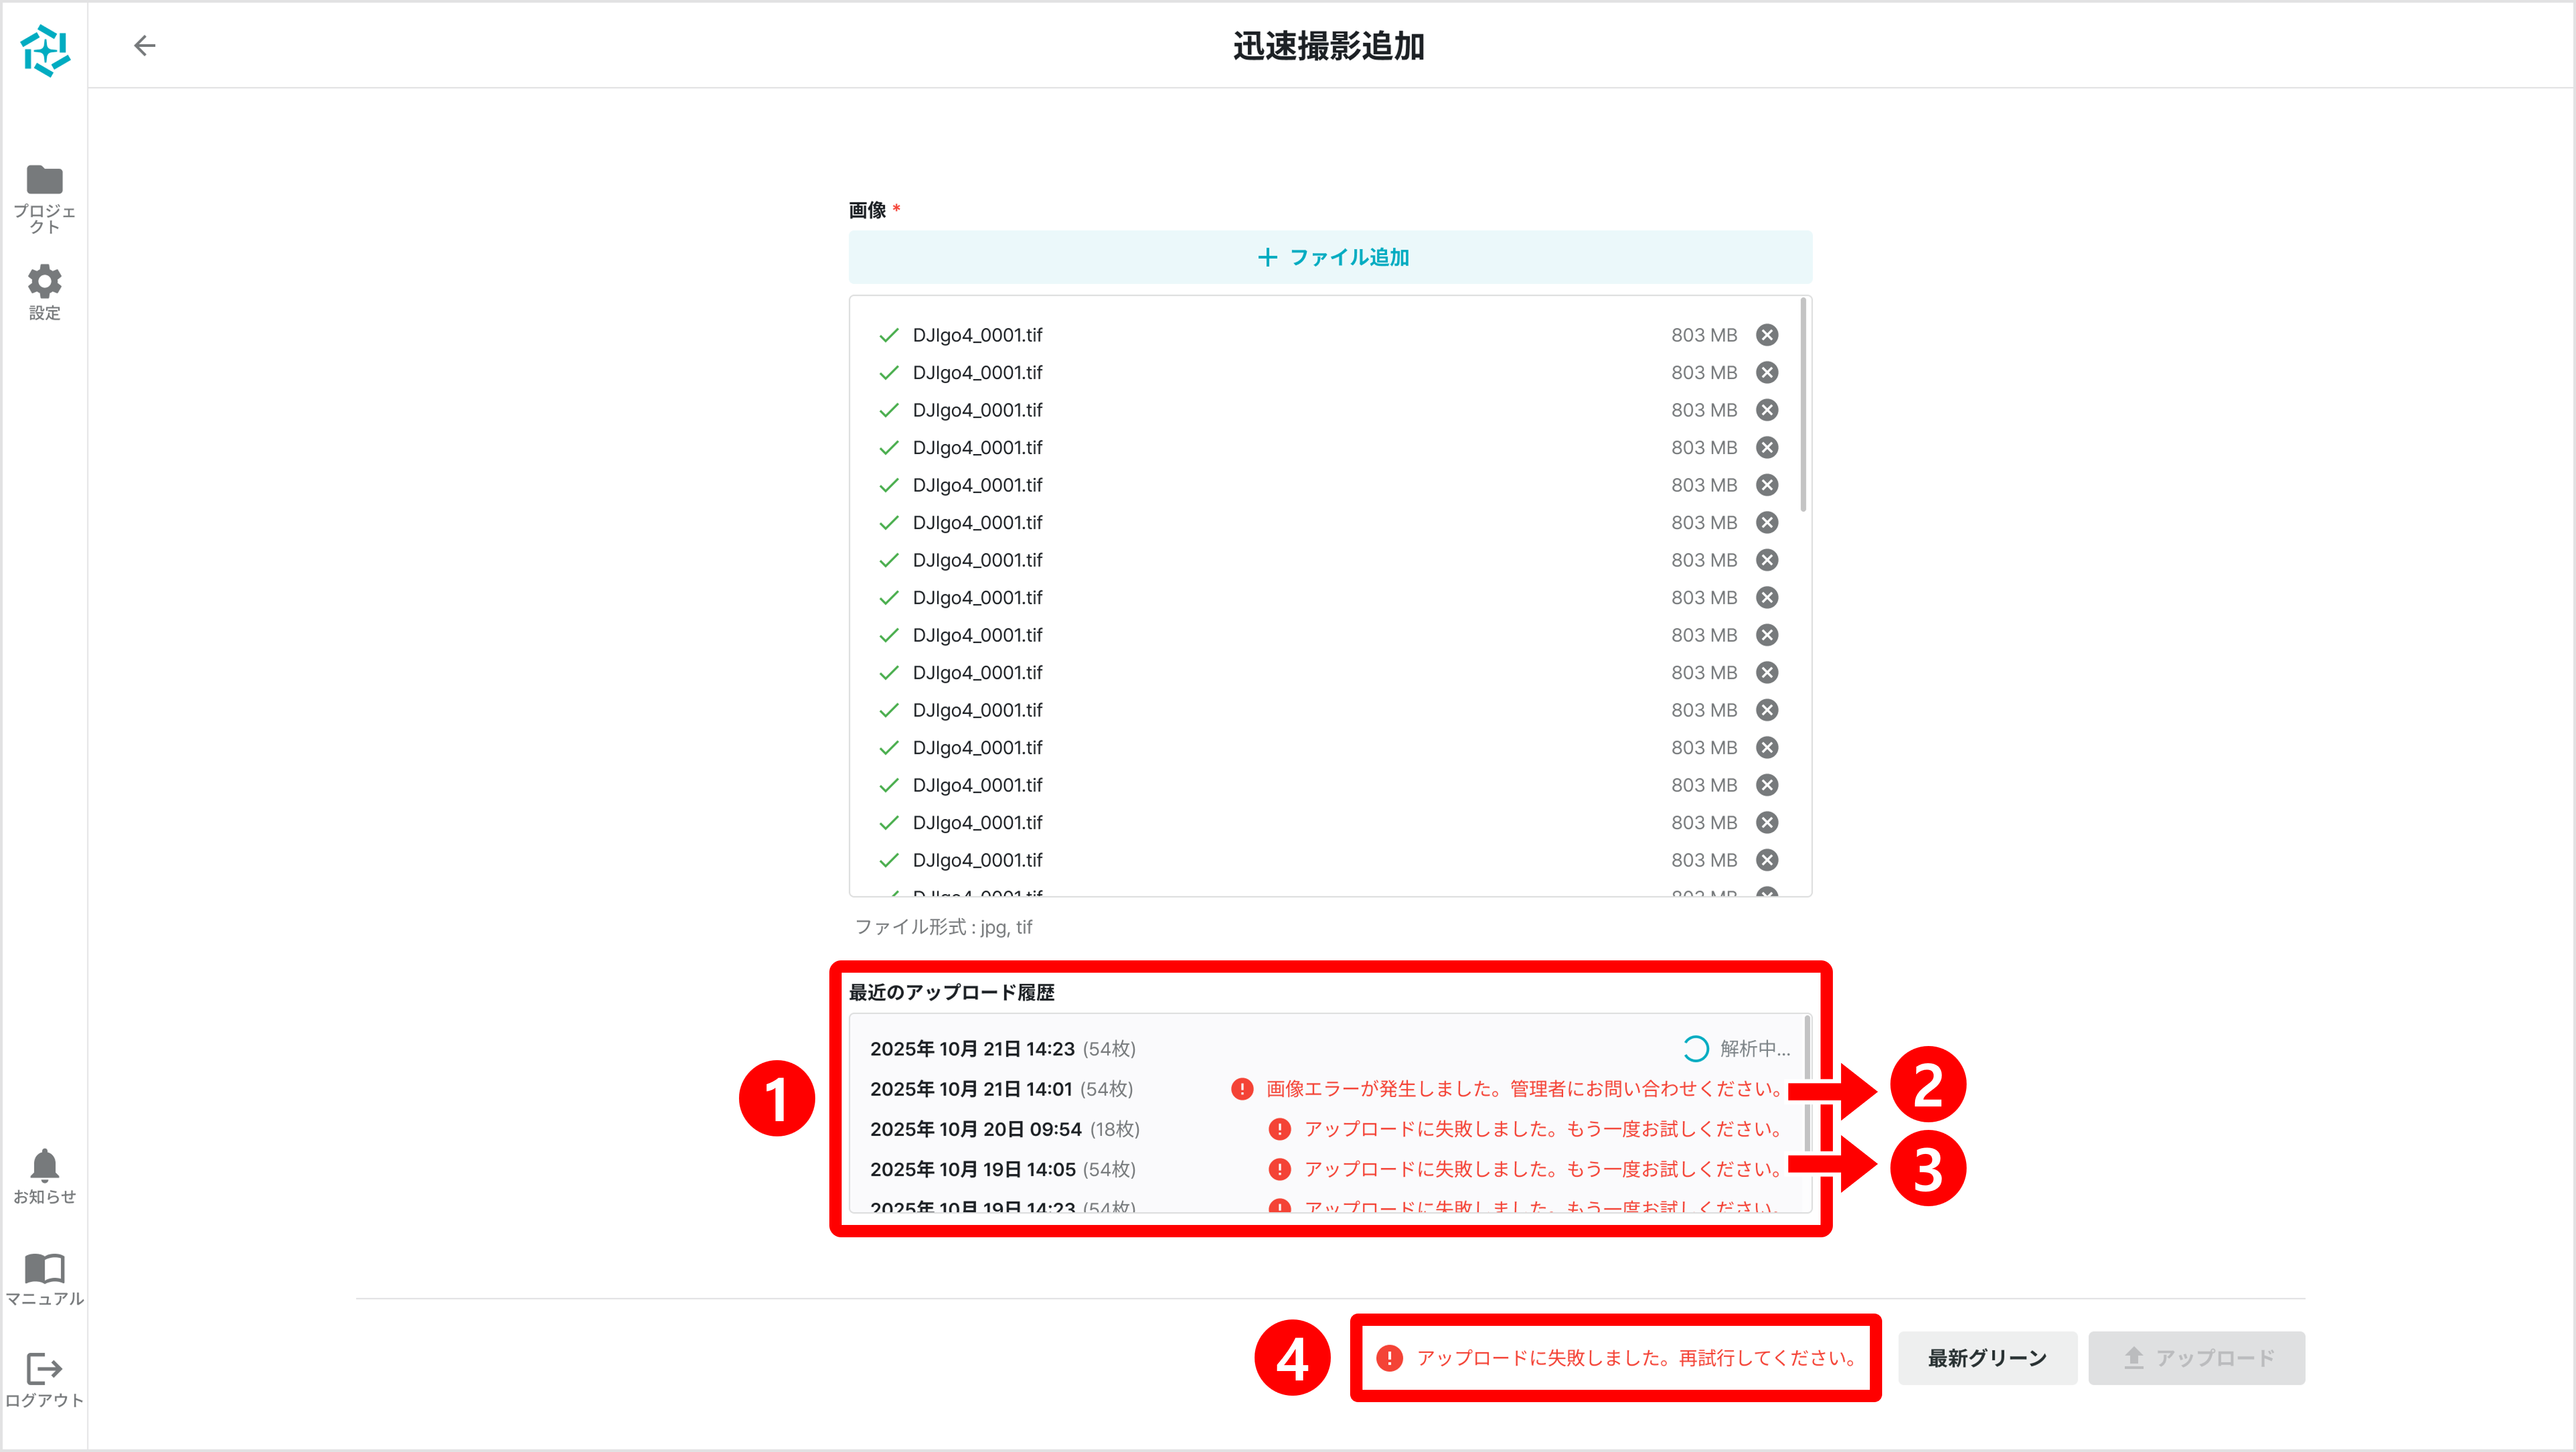Click the ログアウト icon in sidebar
The height and width of the screenshot is (1452, 2576).
43,1368
